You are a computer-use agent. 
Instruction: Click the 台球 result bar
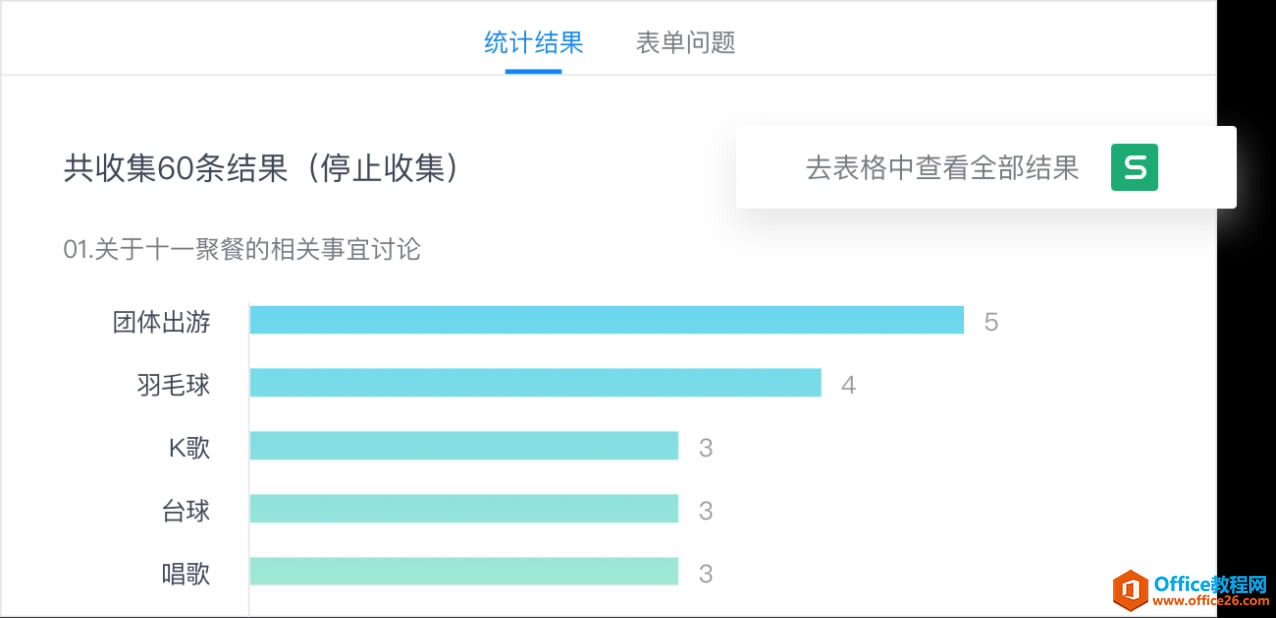click(463, 509)
